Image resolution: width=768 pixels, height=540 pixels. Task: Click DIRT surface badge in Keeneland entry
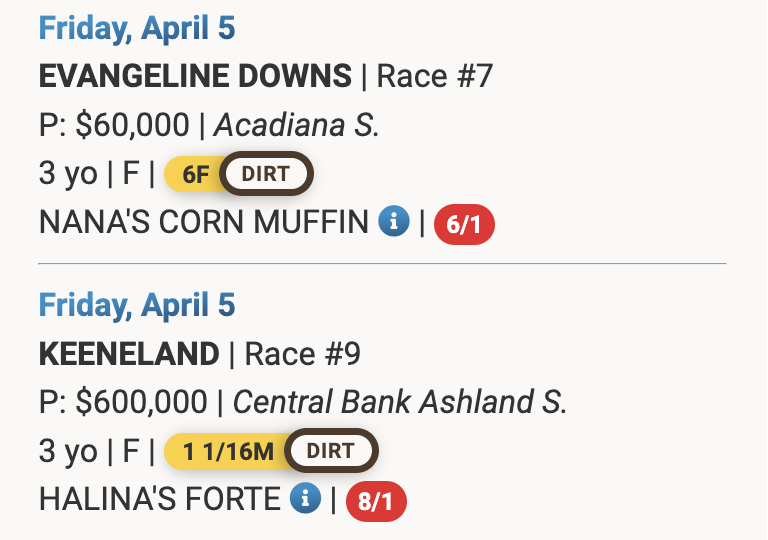pyautogui.click(x=331, y=451)
